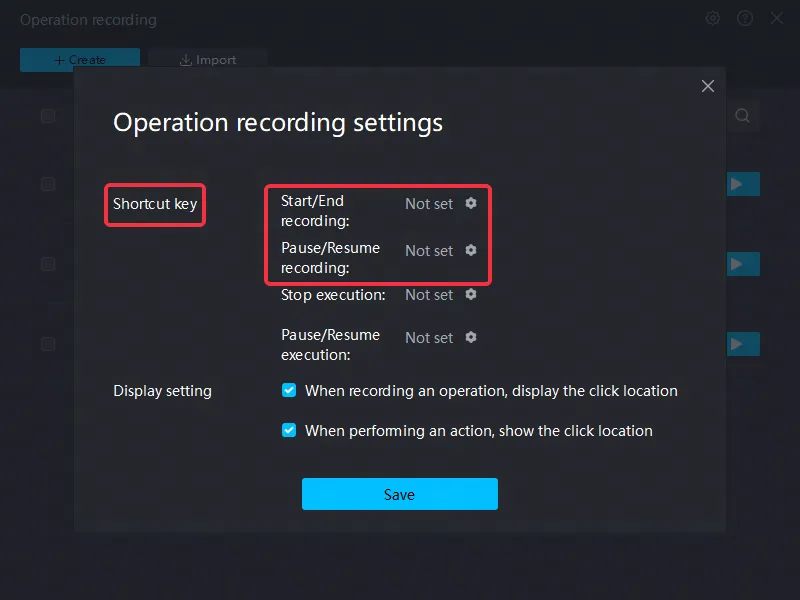Configure Pause/Resume execution shortcut gear
The height and width of the screenshot is (600, 800).
(471, 337)
